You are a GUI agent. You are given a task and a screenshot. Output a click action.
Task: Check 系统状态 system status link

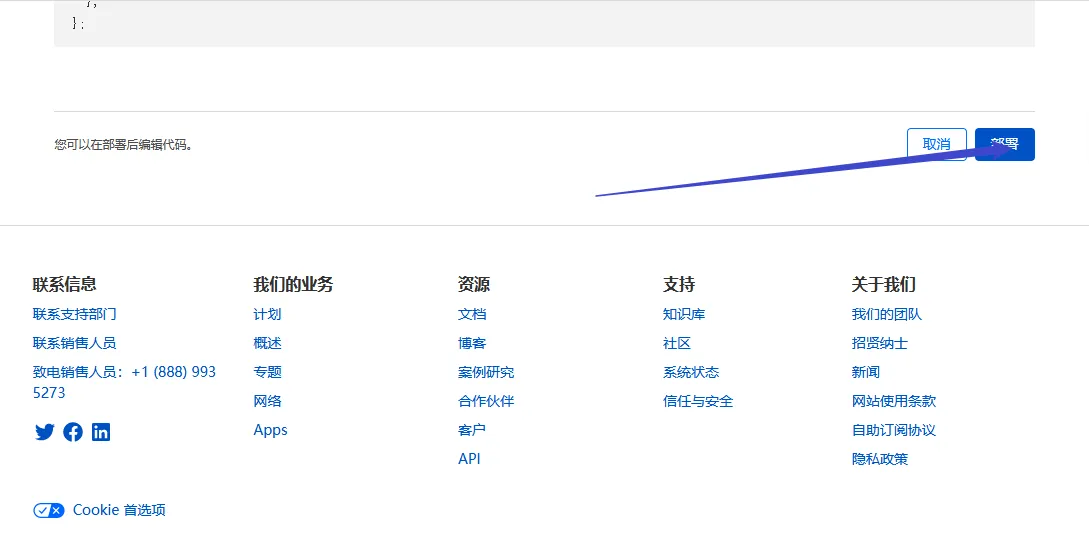pyautogui.click(x=691, y=372)
